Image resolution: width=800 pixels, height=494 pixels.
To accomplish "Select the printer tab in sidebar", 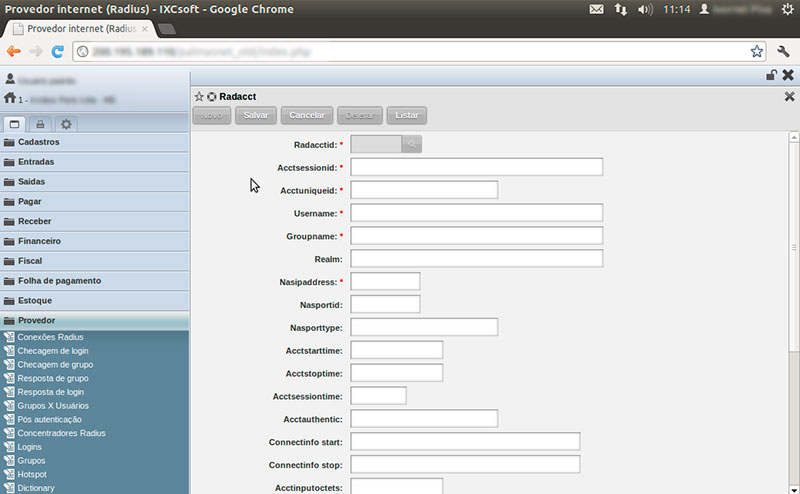I will tap(40, 124).
